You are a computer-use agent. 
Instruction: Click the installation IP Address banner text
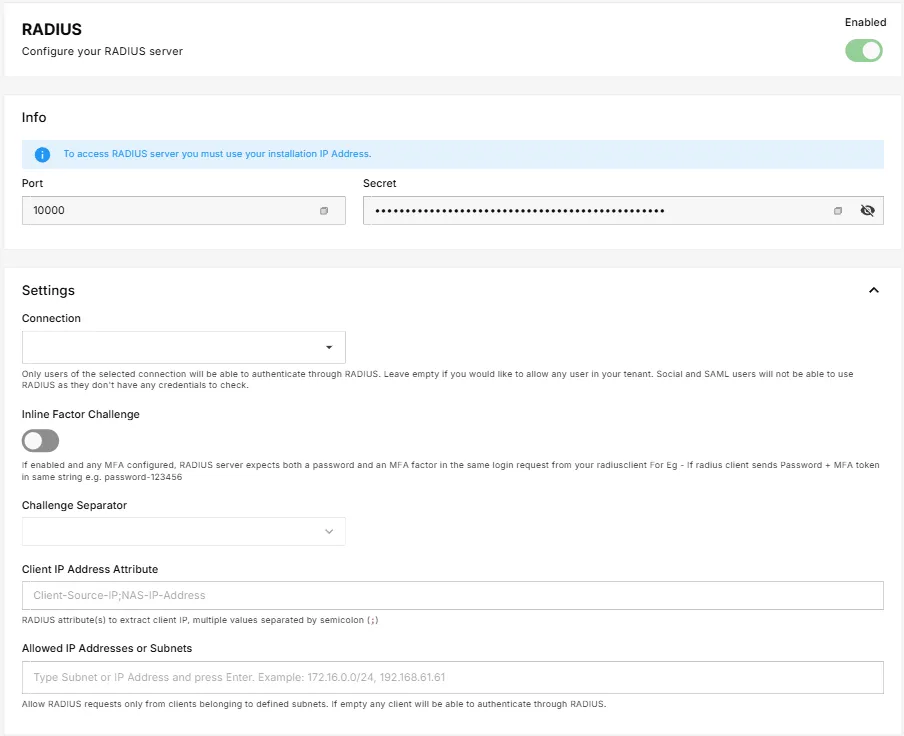(217, 154)
